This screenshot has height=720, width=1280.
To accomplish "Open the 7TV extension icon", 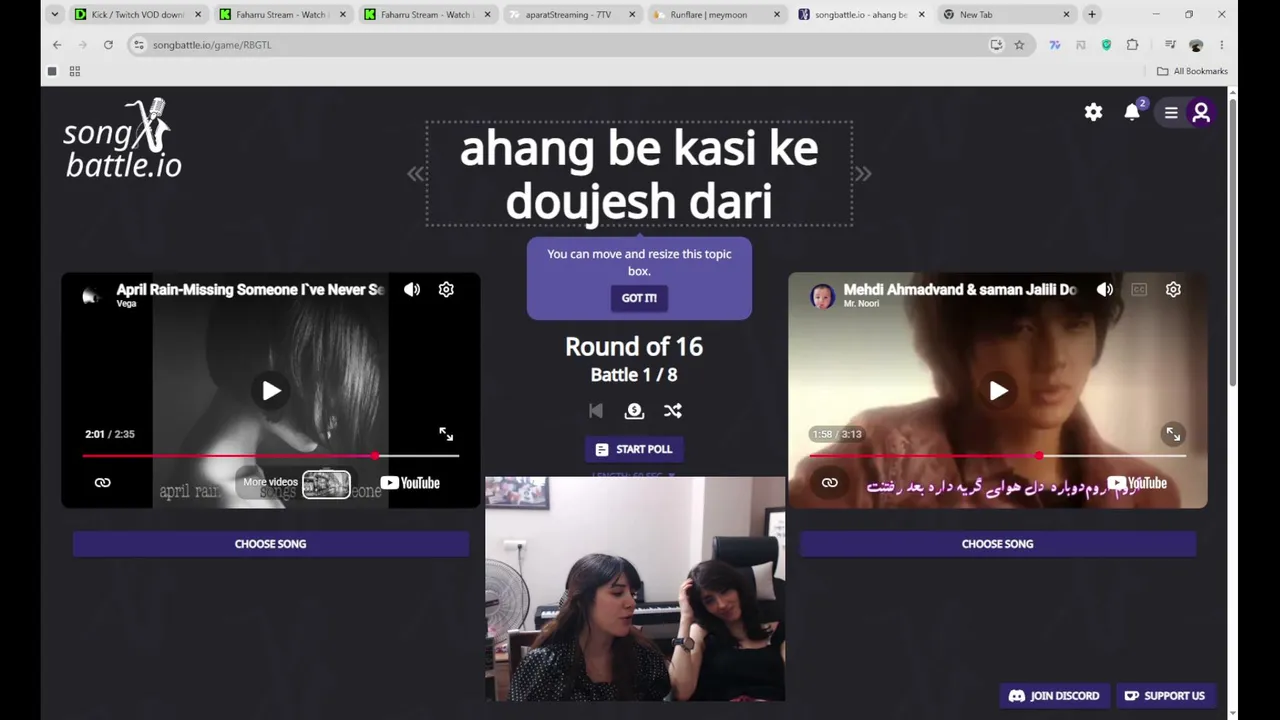I will tap(1055, 45).
